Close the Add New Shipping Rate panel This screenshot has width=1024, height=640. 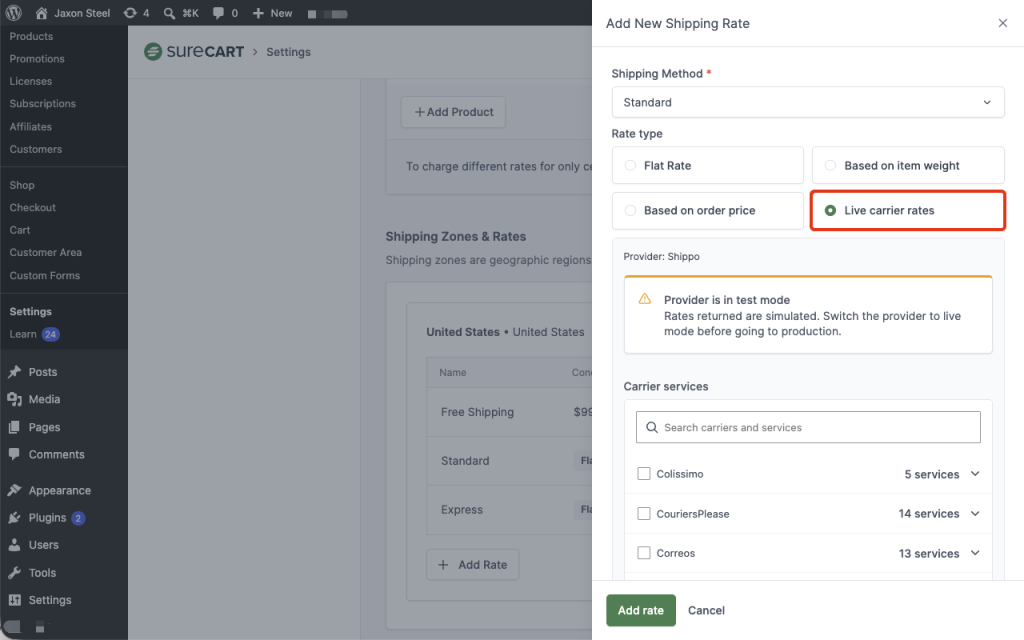pyautogui.click(x=1002, y=23)
